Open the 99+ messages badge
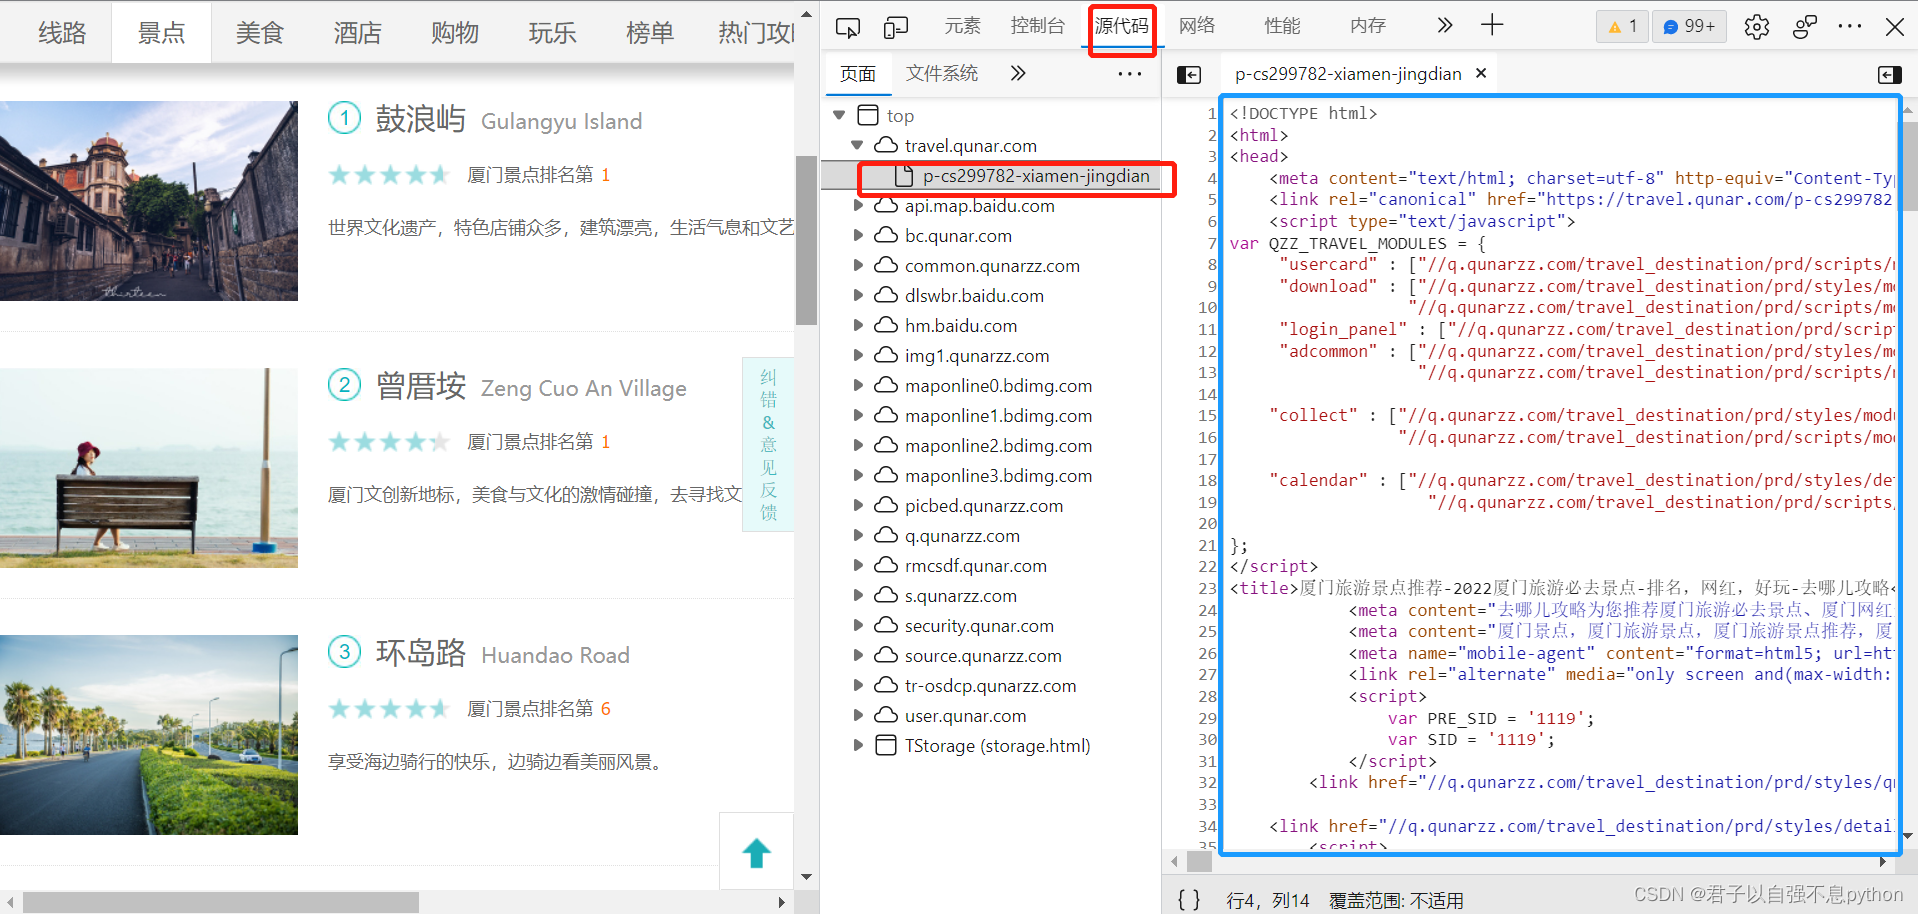Image resolution: width=1918 pixels, height=914 pixels. pos(1689,27)
